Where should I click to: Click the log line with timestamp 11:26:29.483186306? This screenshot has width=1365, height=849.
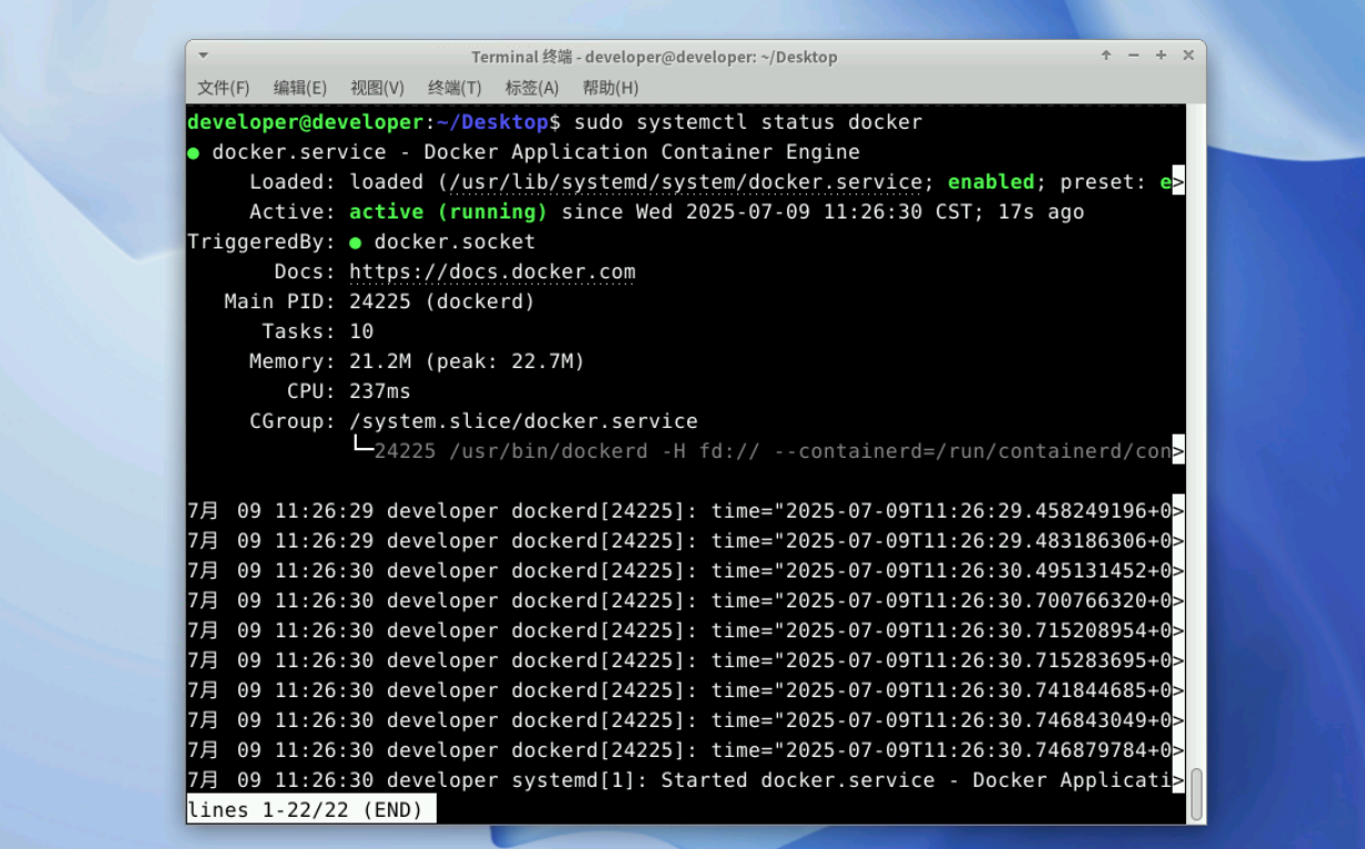[x=686, y=541]
